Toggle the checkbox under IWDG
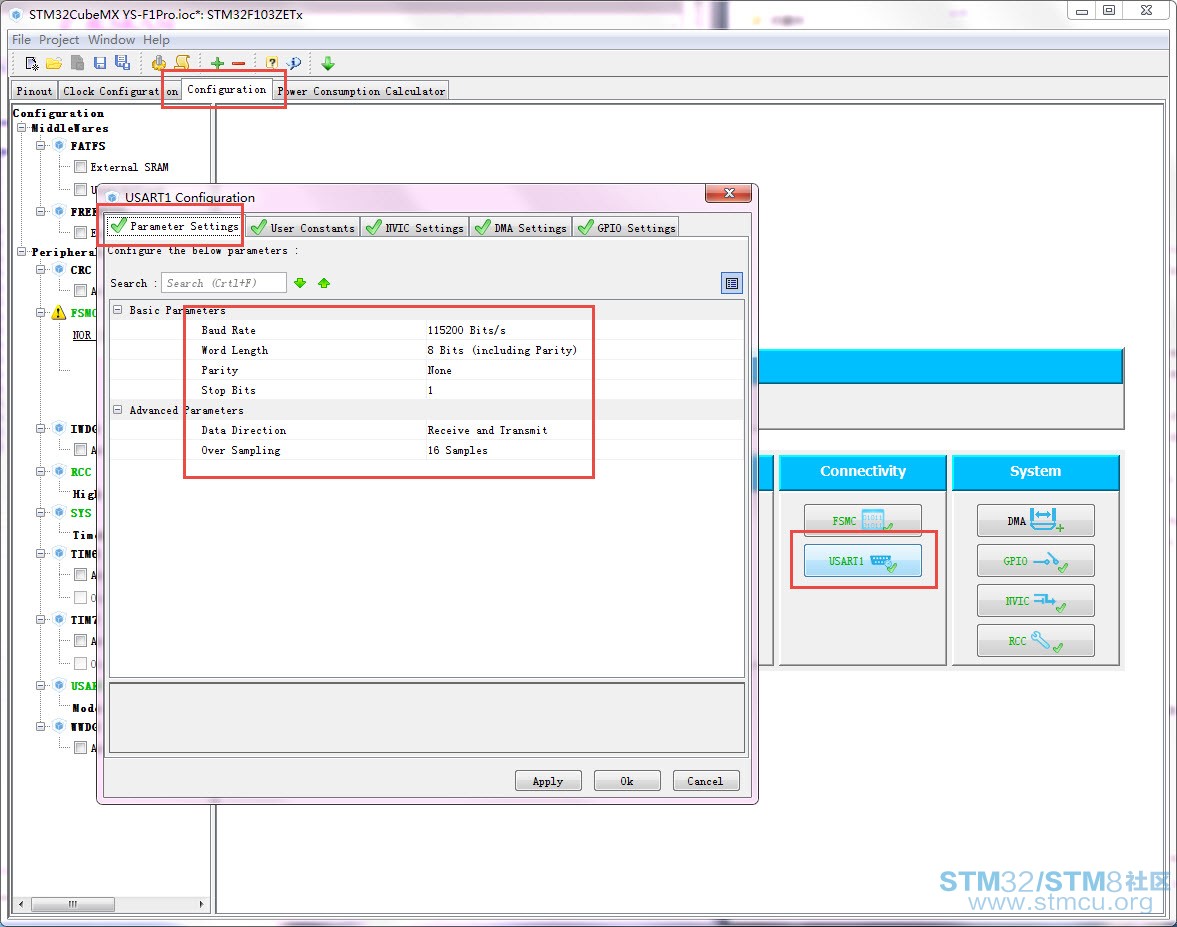Viewport: 1177px width, 927px height. coord(80,450)
